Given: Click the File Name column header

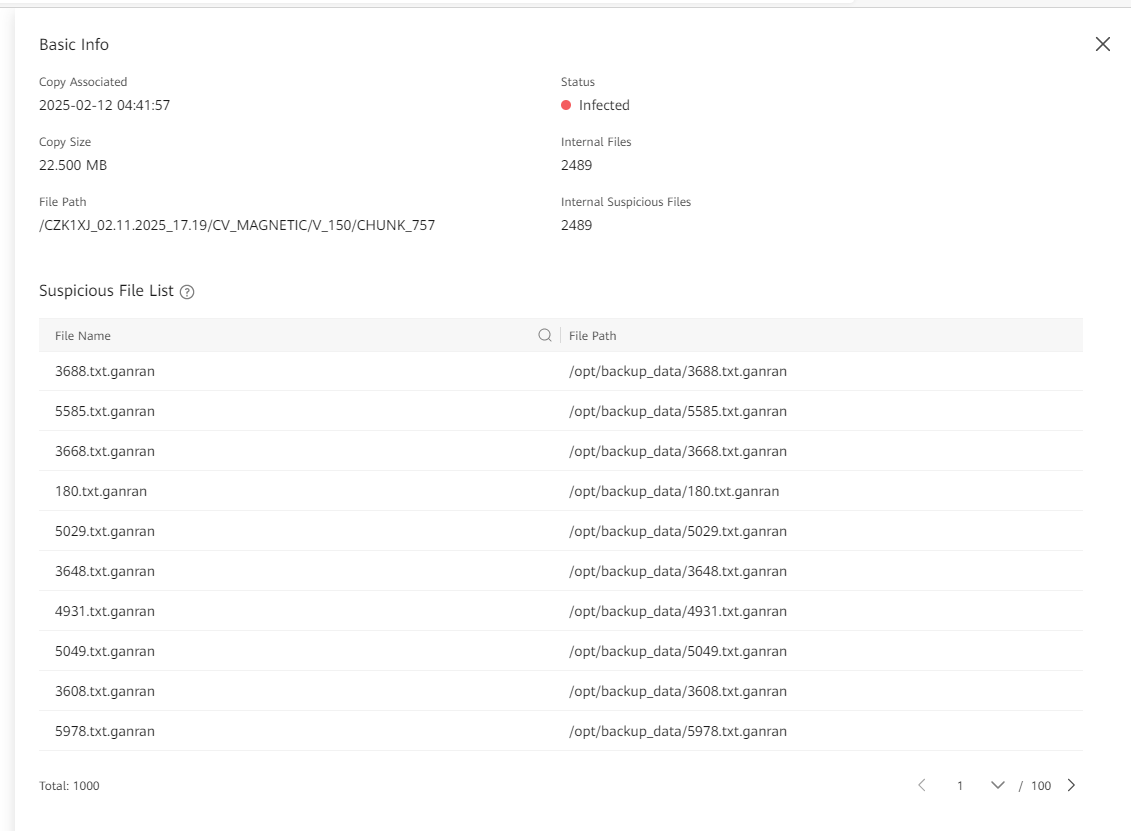Looking at the screenshot, I should tap(83, 336).
